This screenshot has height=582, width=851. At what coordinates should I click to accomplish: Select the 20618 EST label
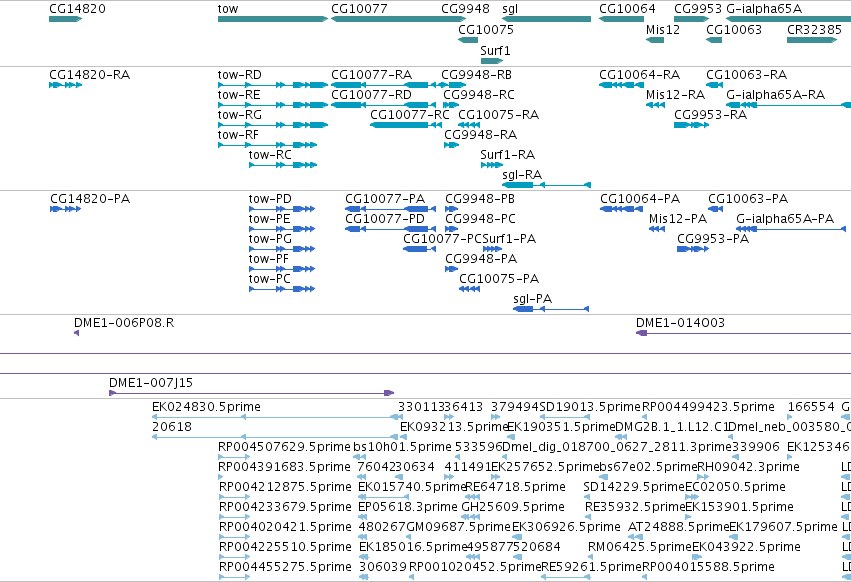(172, 427)
